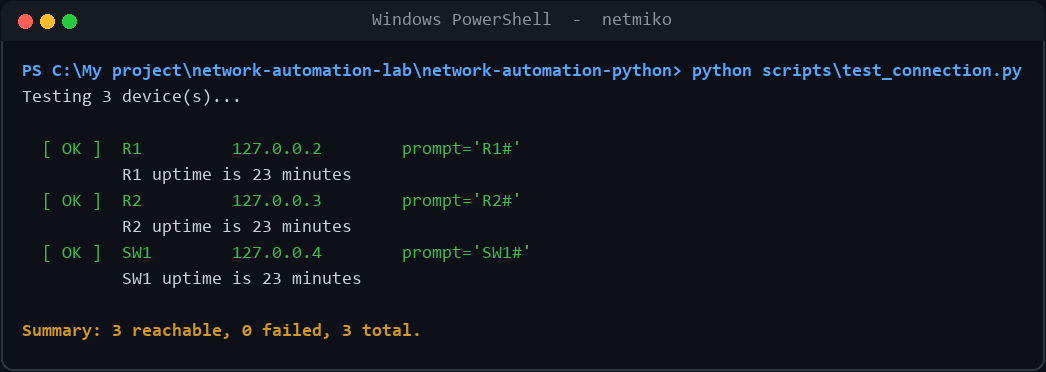The width and height of the screenshot is (1046, 372).
Task: Click the device name R2 in results
Action: 132,201
